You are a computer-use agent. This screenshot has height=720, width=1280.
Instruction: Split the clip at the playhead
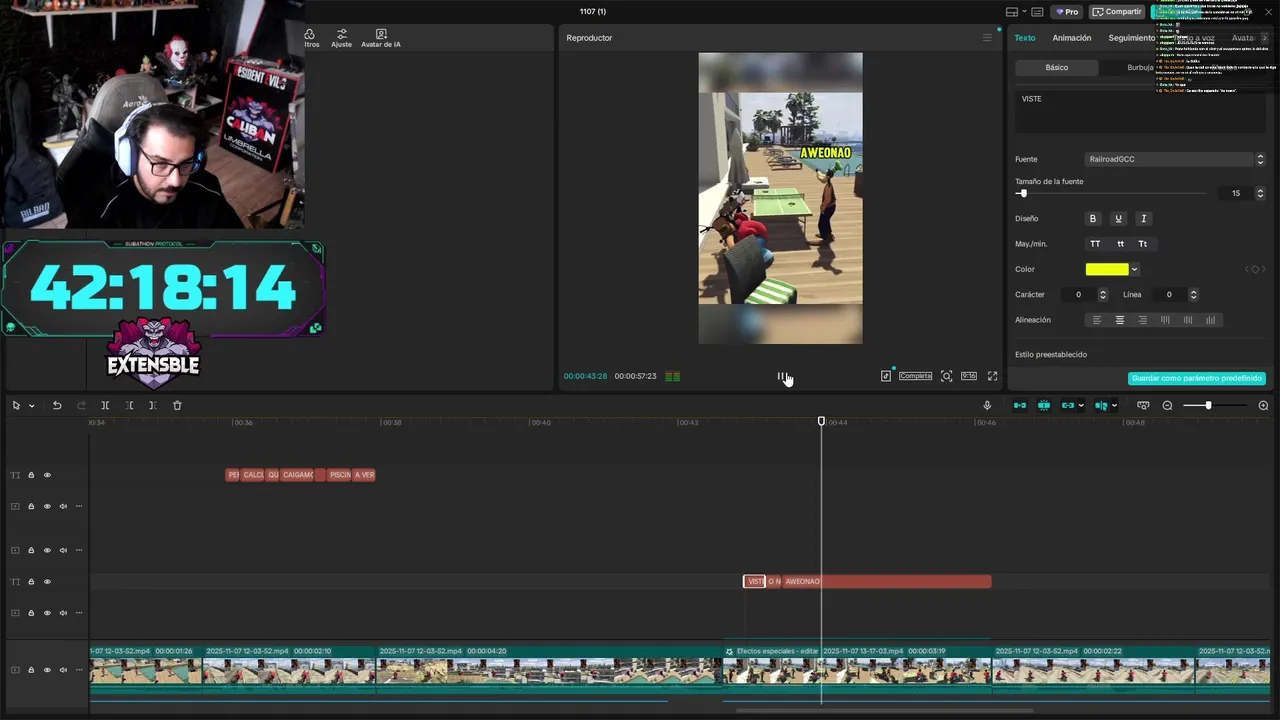click(x=105, y=405)
